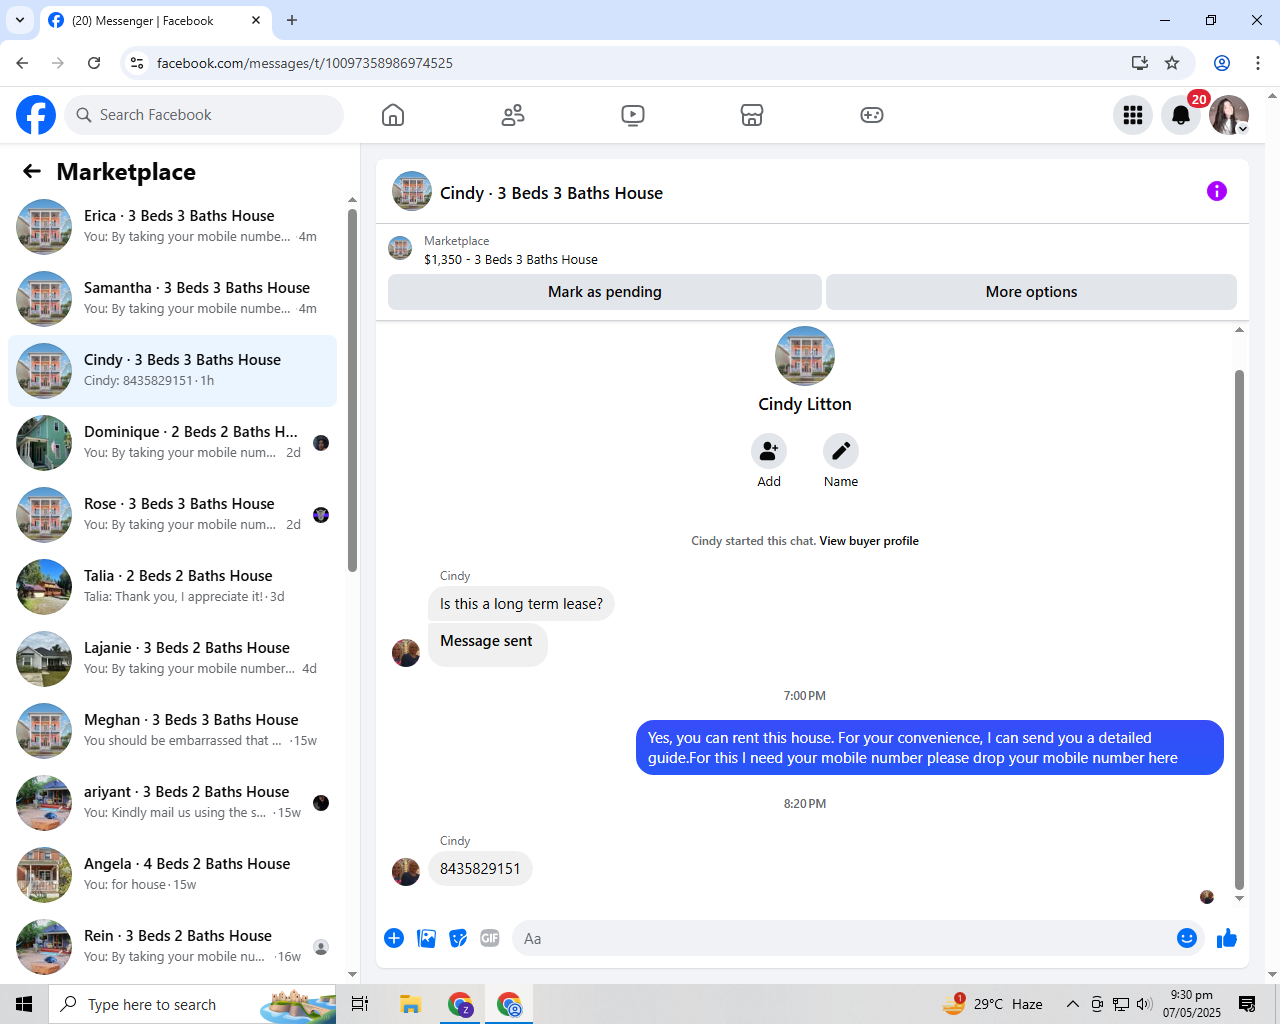
Task: Select Cindy 3 Beds 3 Baths House chat
Action: coord(172,371)
